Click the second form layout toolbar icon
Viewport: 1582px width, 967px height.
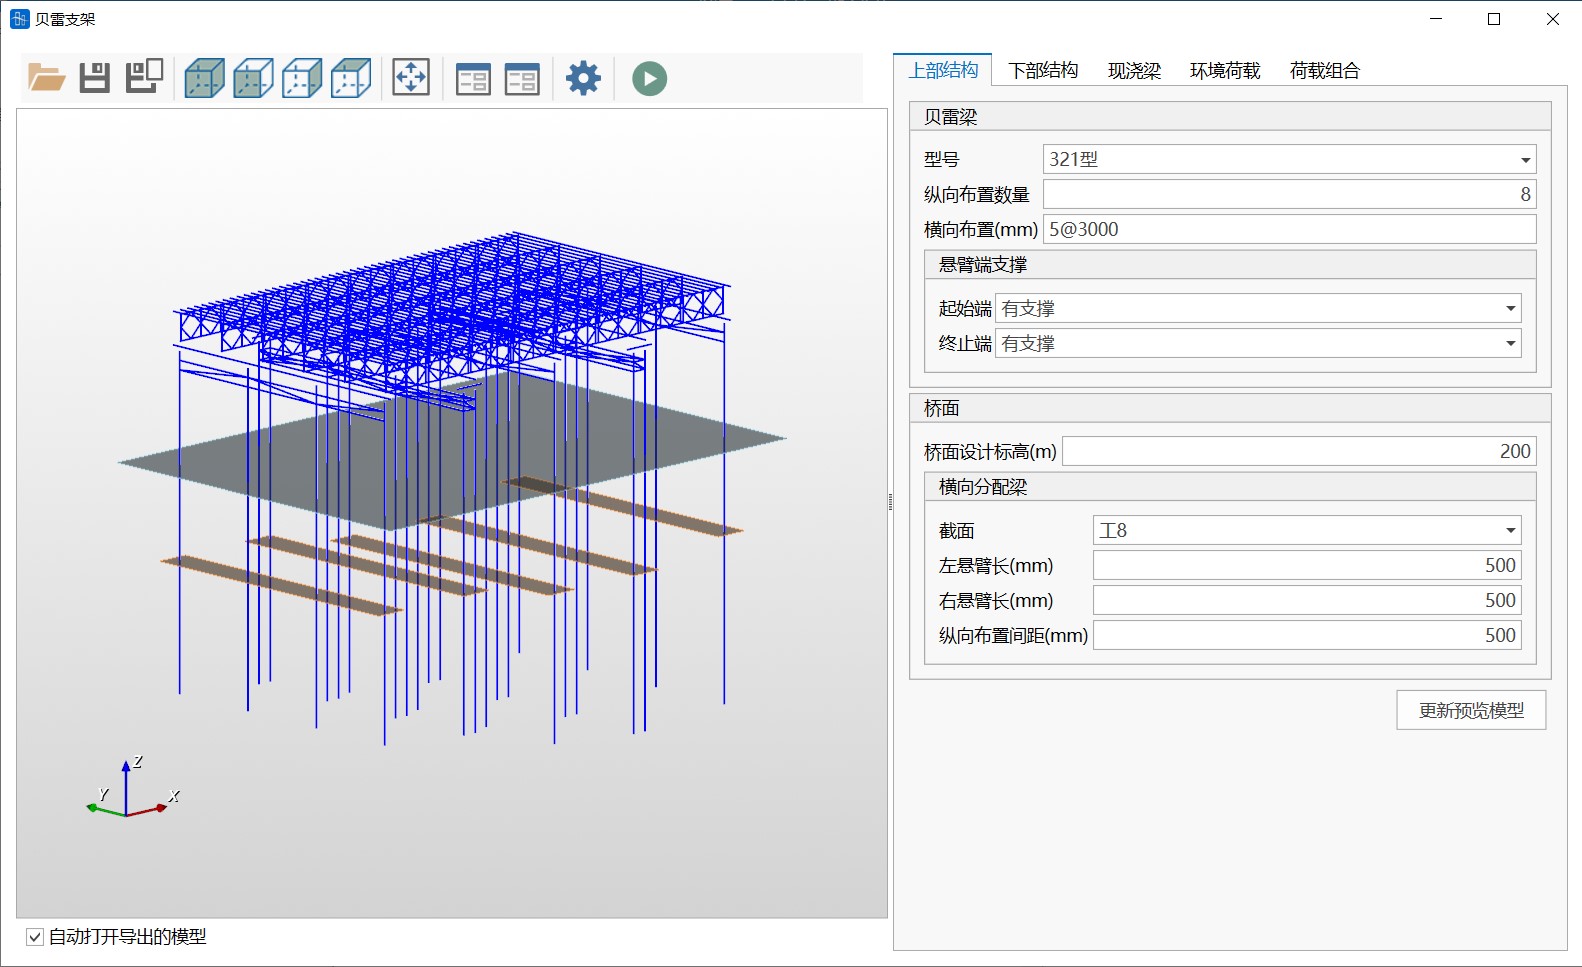click(522, 79)
